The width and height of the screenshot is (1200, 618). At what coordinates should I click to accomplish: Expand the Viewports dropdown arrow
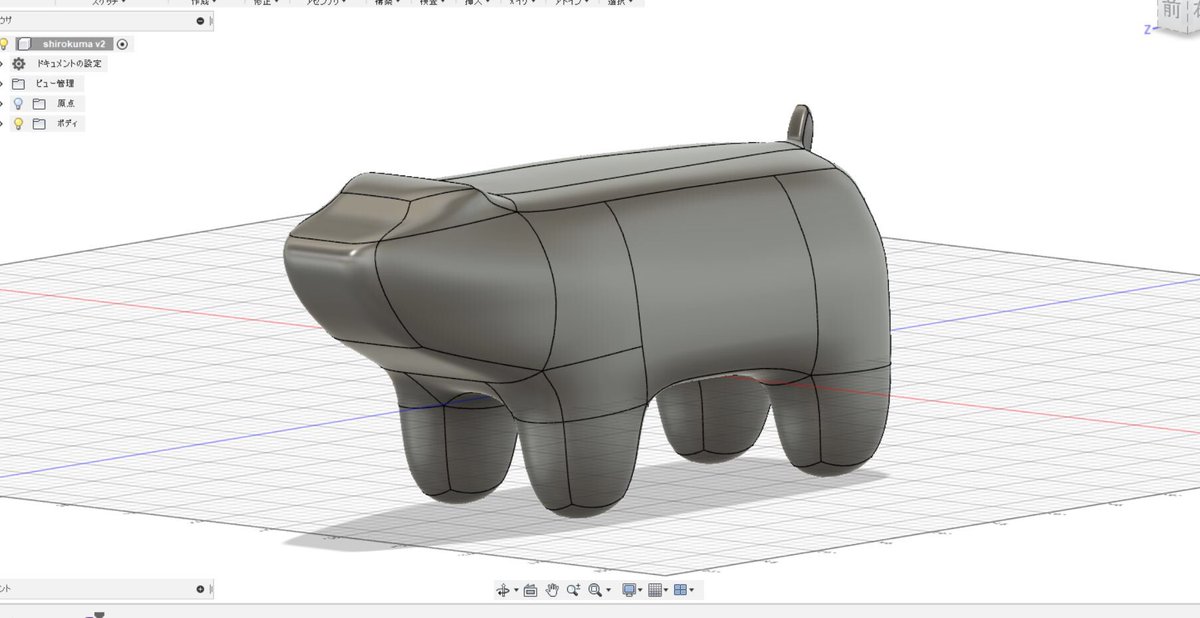[x=692, y=590]
